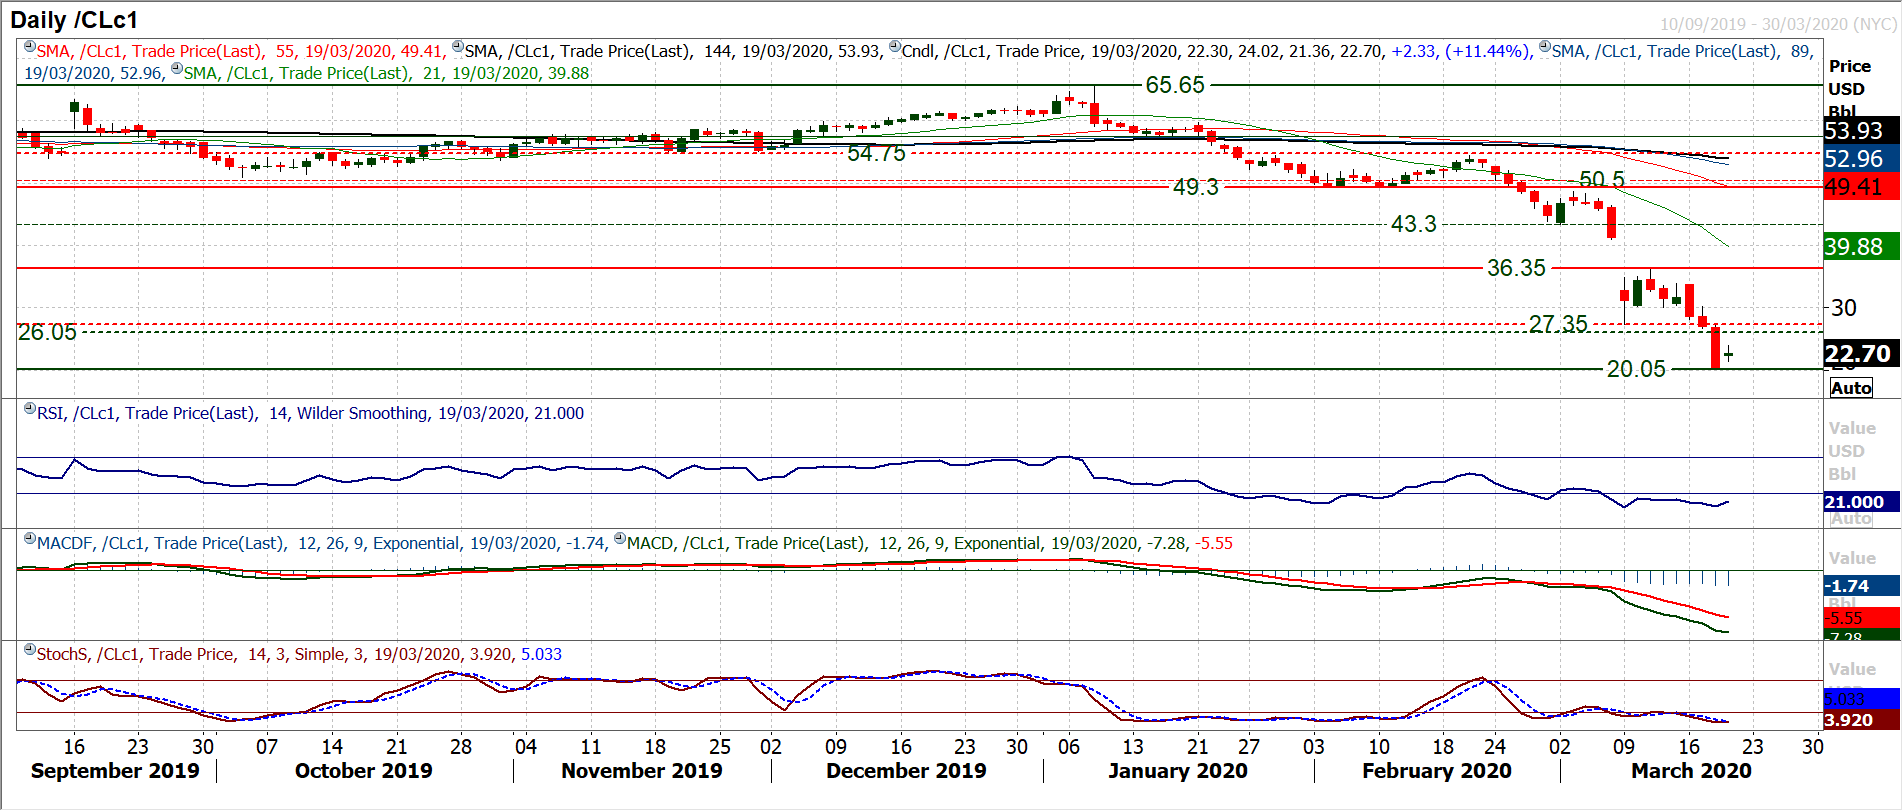
Task: Click the icon beside MACD indicator label
Action: pyautogui.click(x=620, y=539)
